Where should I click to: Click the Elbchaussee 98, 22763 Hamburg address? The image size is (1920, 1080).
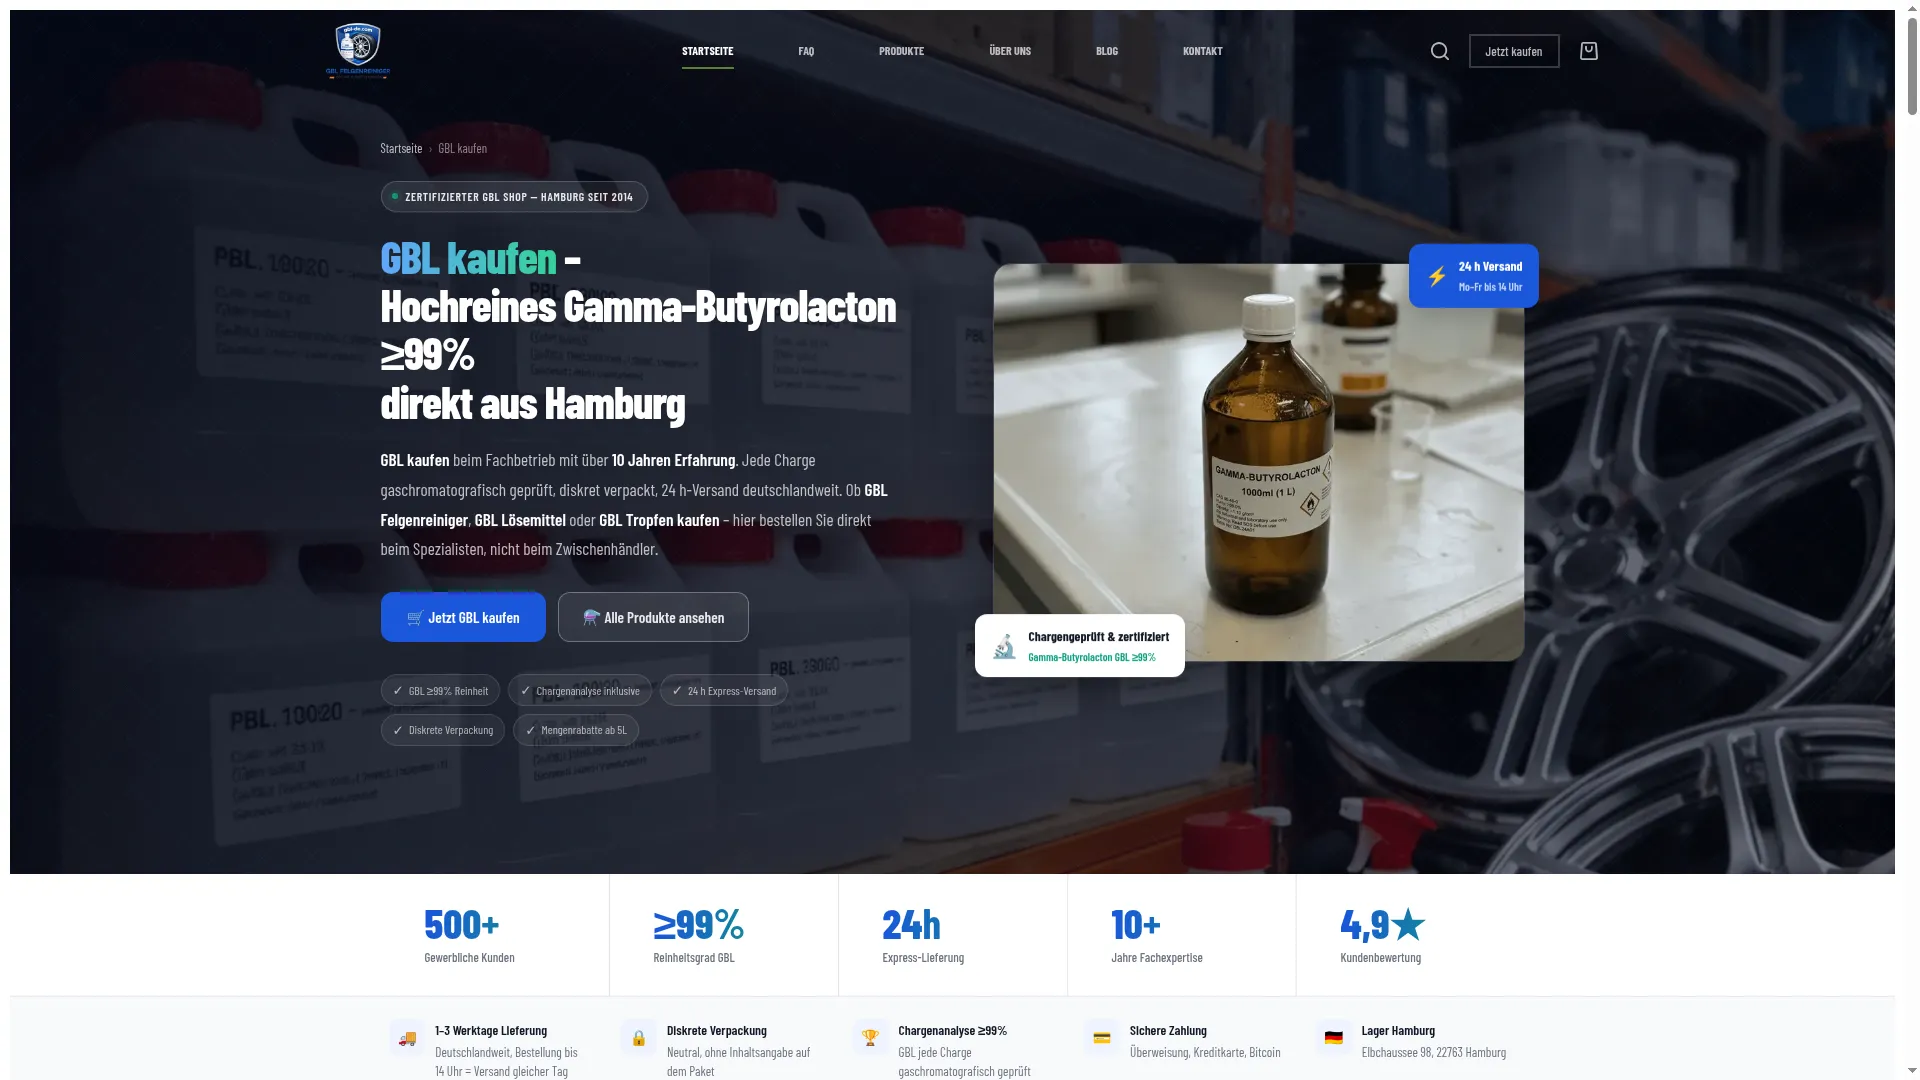(x=1434, y=1052)
